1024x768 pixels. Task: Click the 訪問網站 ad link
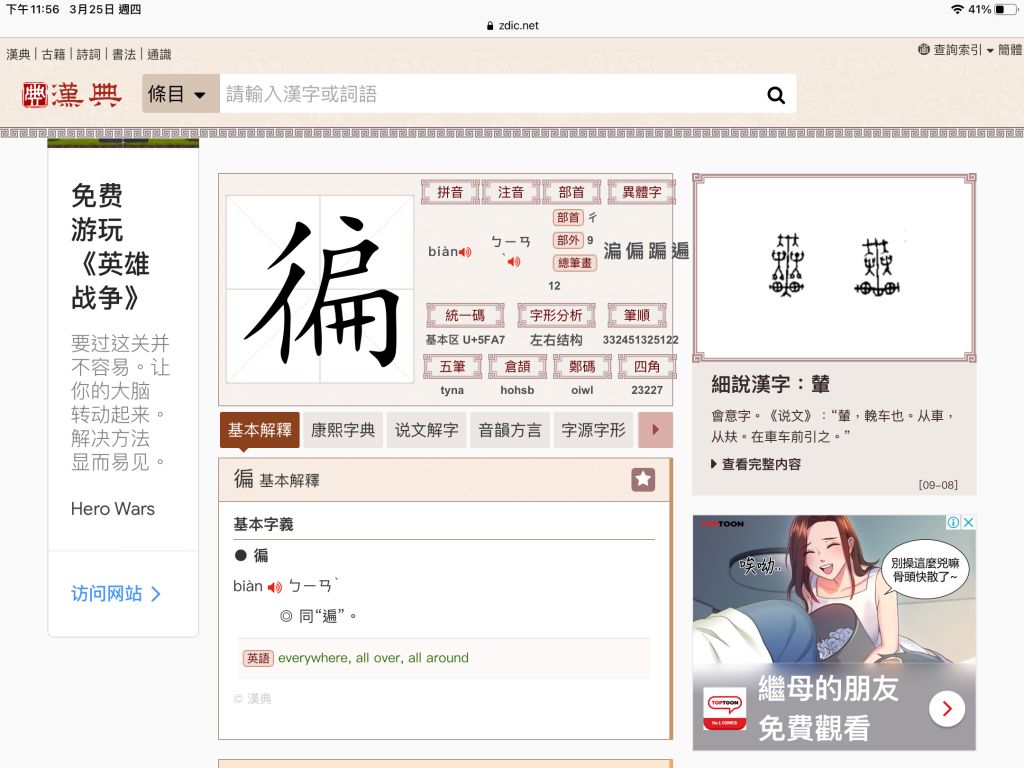tap(116, 593)
